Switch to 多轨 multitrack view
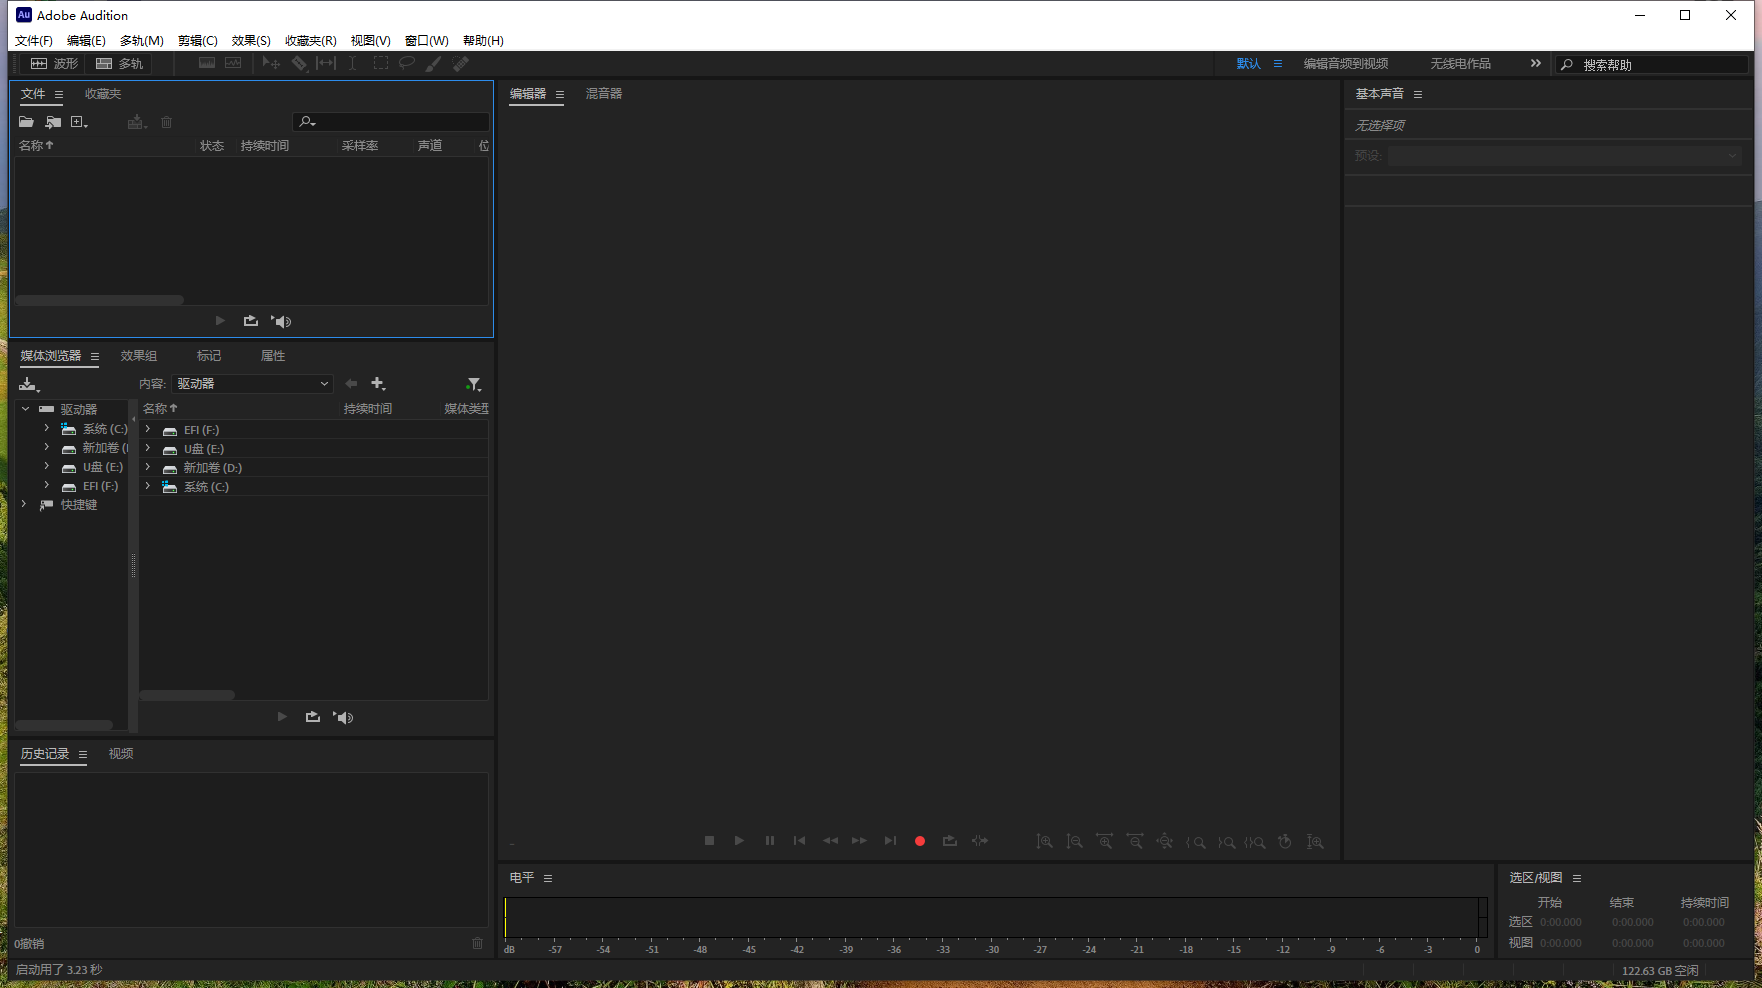 click(x=119, y=63)
